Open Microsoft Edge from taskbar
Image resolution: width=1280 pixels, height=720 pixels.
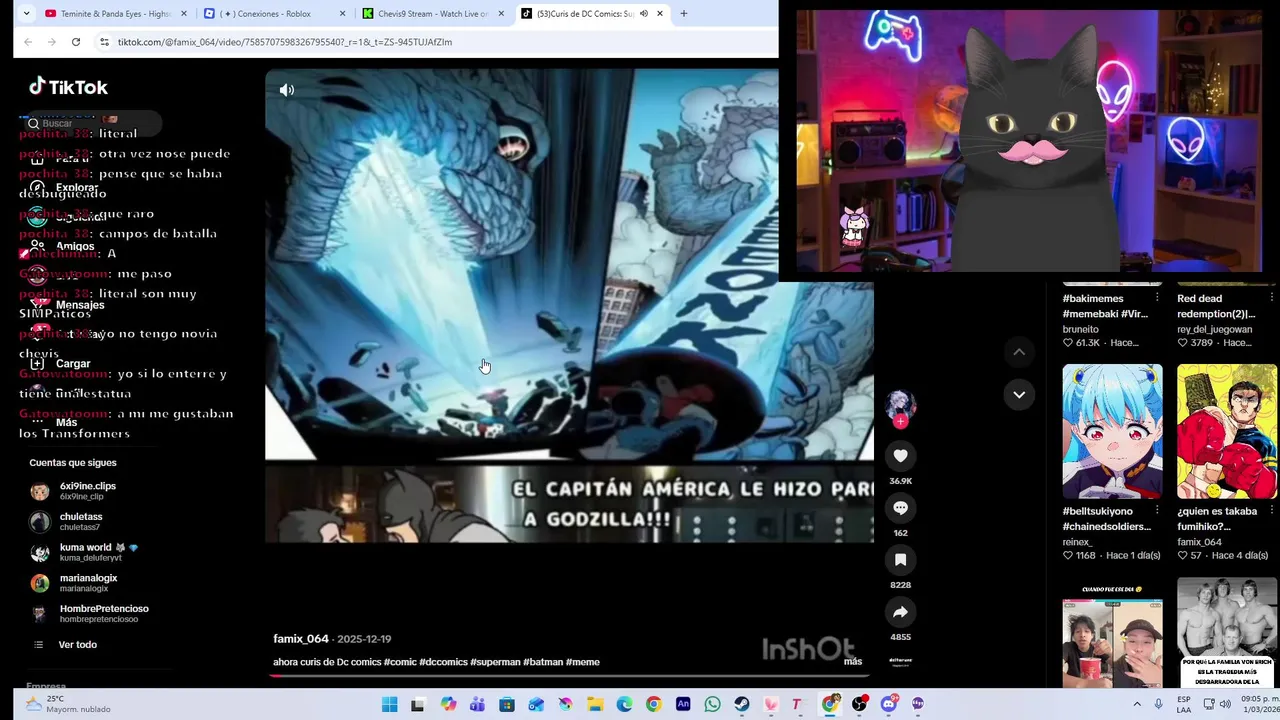[x=624, y=705]
